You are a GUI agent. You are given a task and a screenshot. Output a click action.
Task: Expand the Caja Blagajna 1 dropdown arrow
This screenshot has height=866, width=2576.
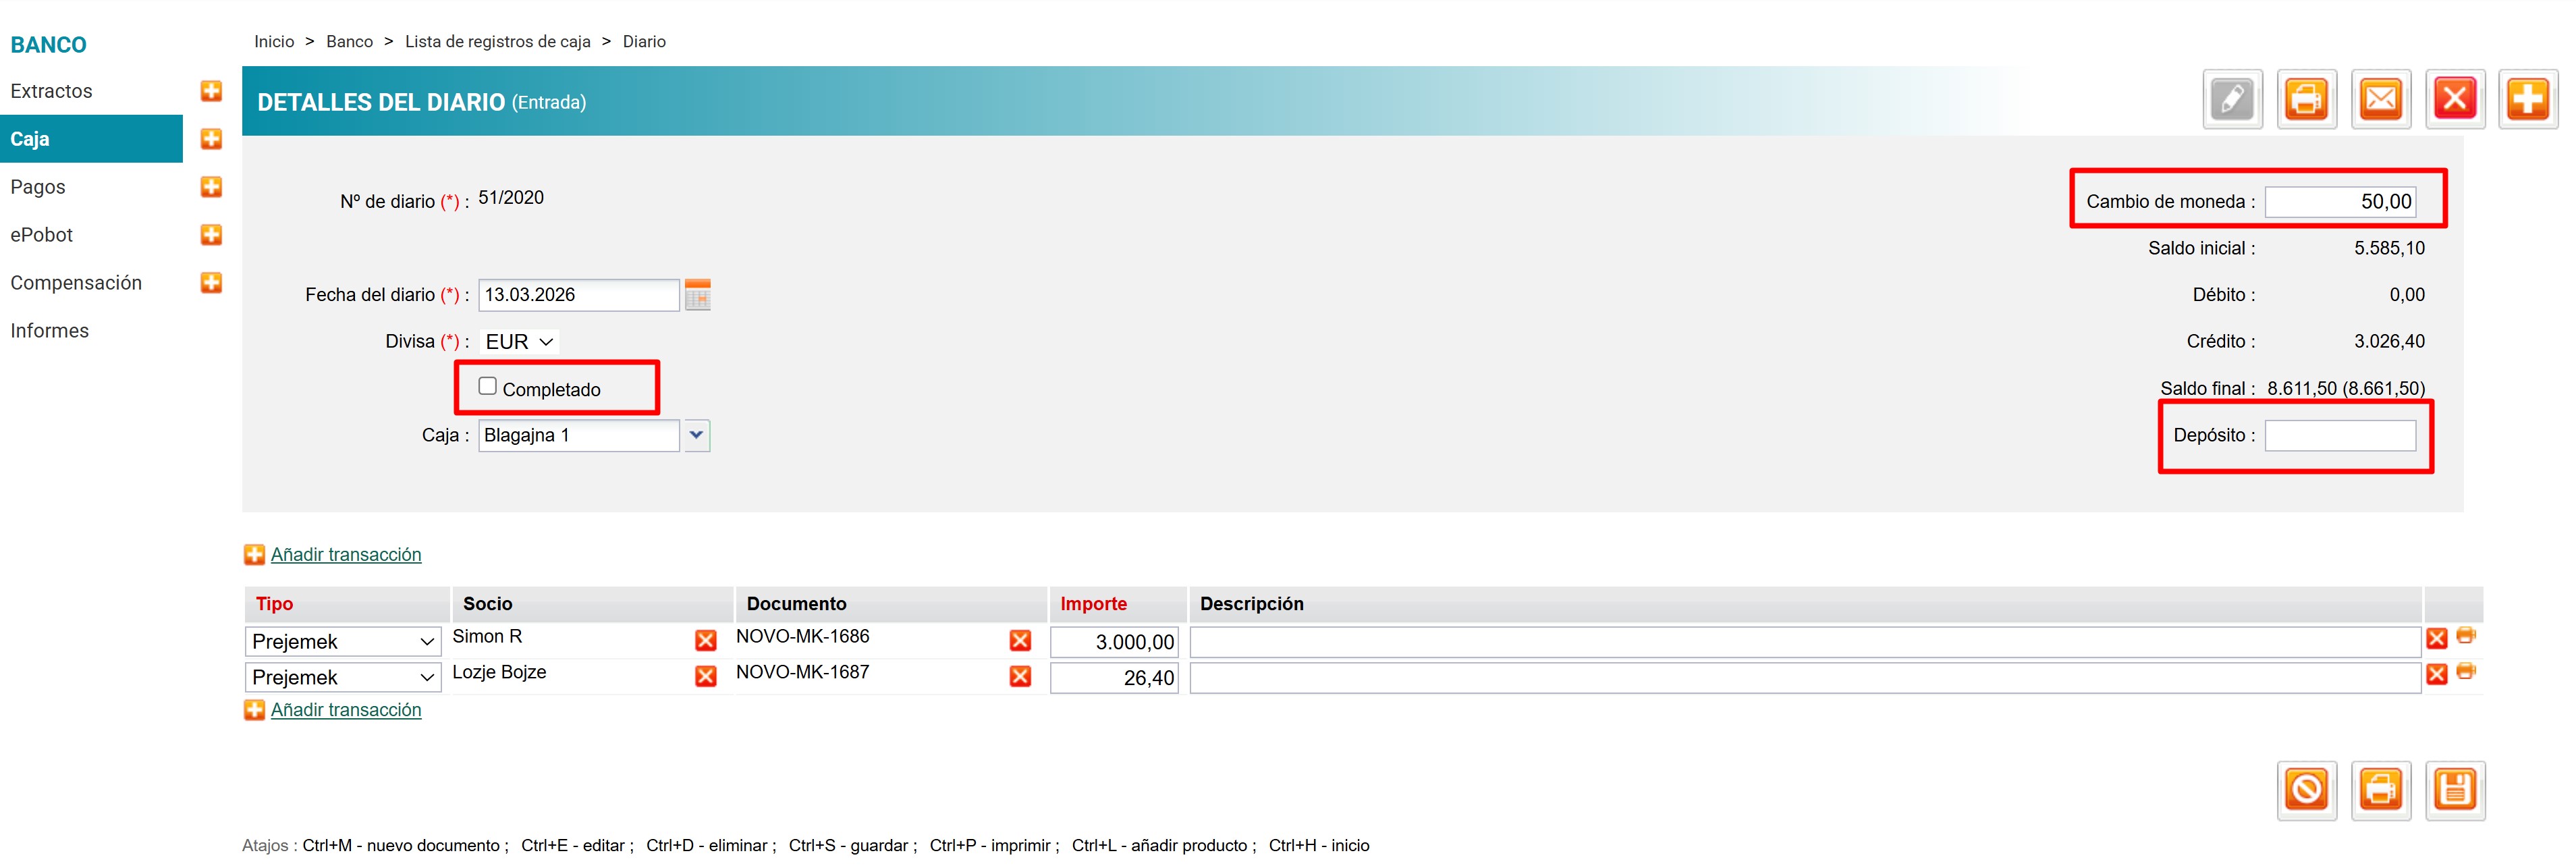pyautogui.click(x=696, y=435)
